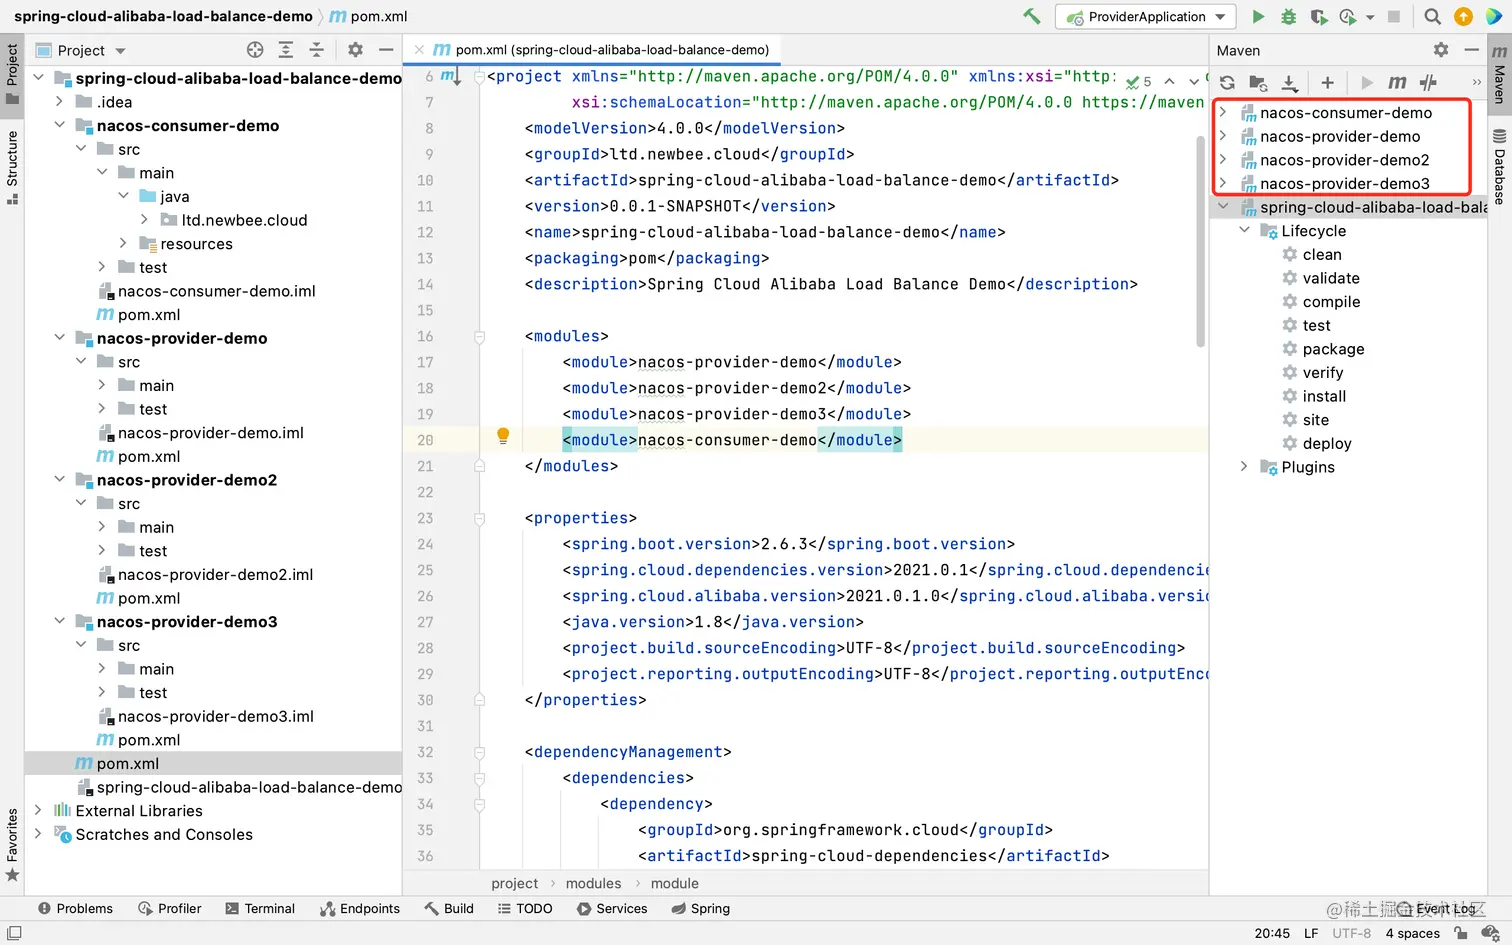Open Project view selector dropdown

pos(120,50)
